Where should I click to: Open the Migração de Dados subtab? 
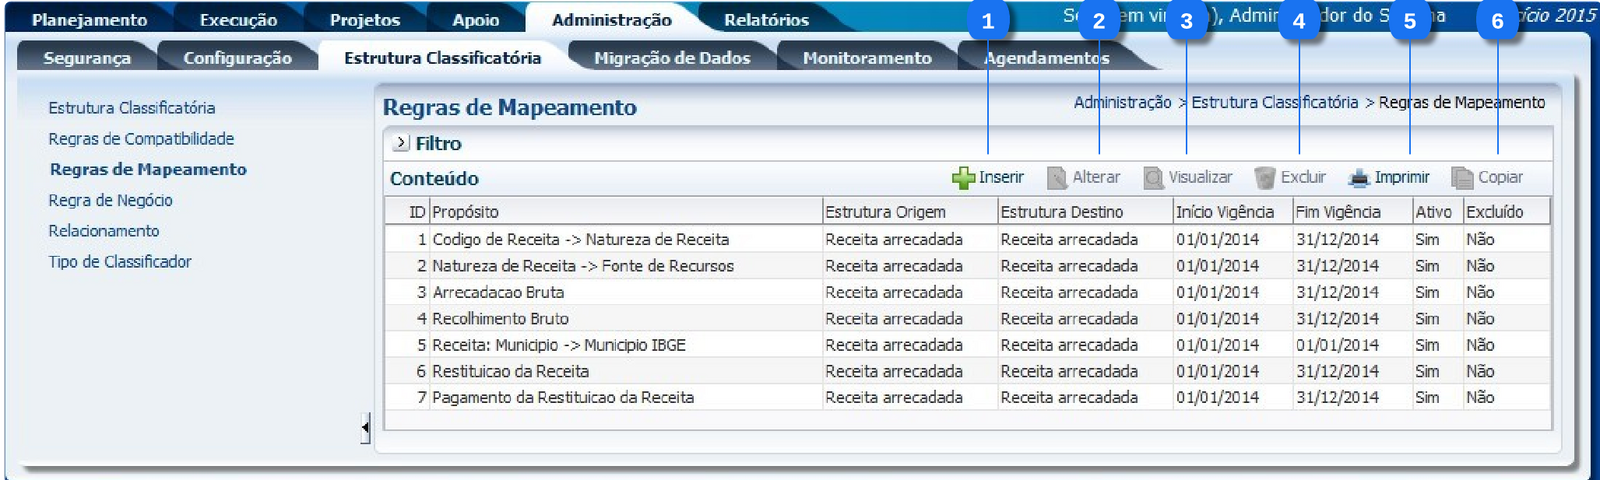672,58
